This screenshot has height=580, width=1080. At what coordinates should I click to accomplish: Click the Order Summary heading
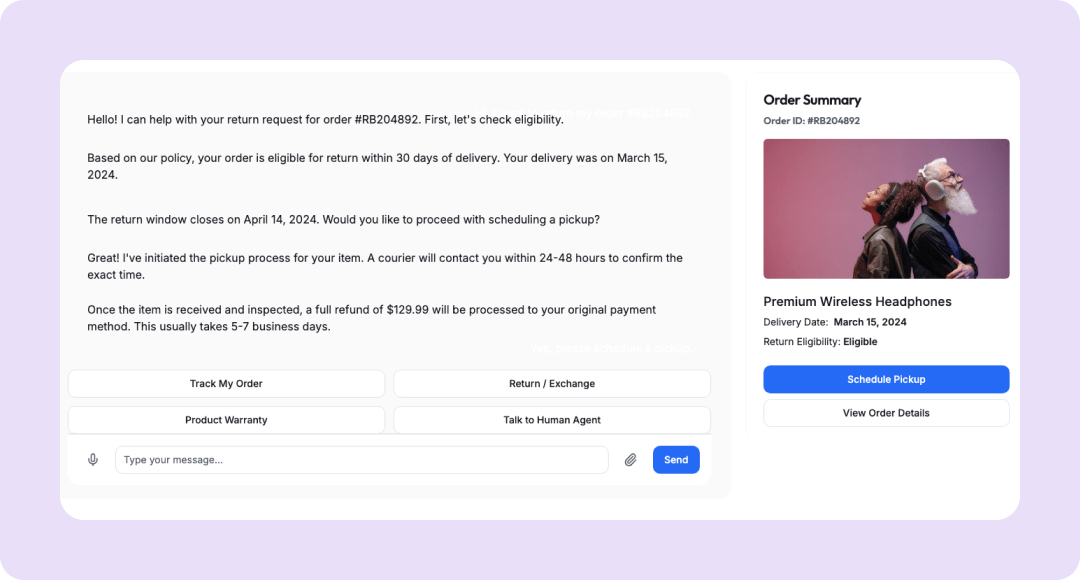pyautogui.click(x=812, y=100)
